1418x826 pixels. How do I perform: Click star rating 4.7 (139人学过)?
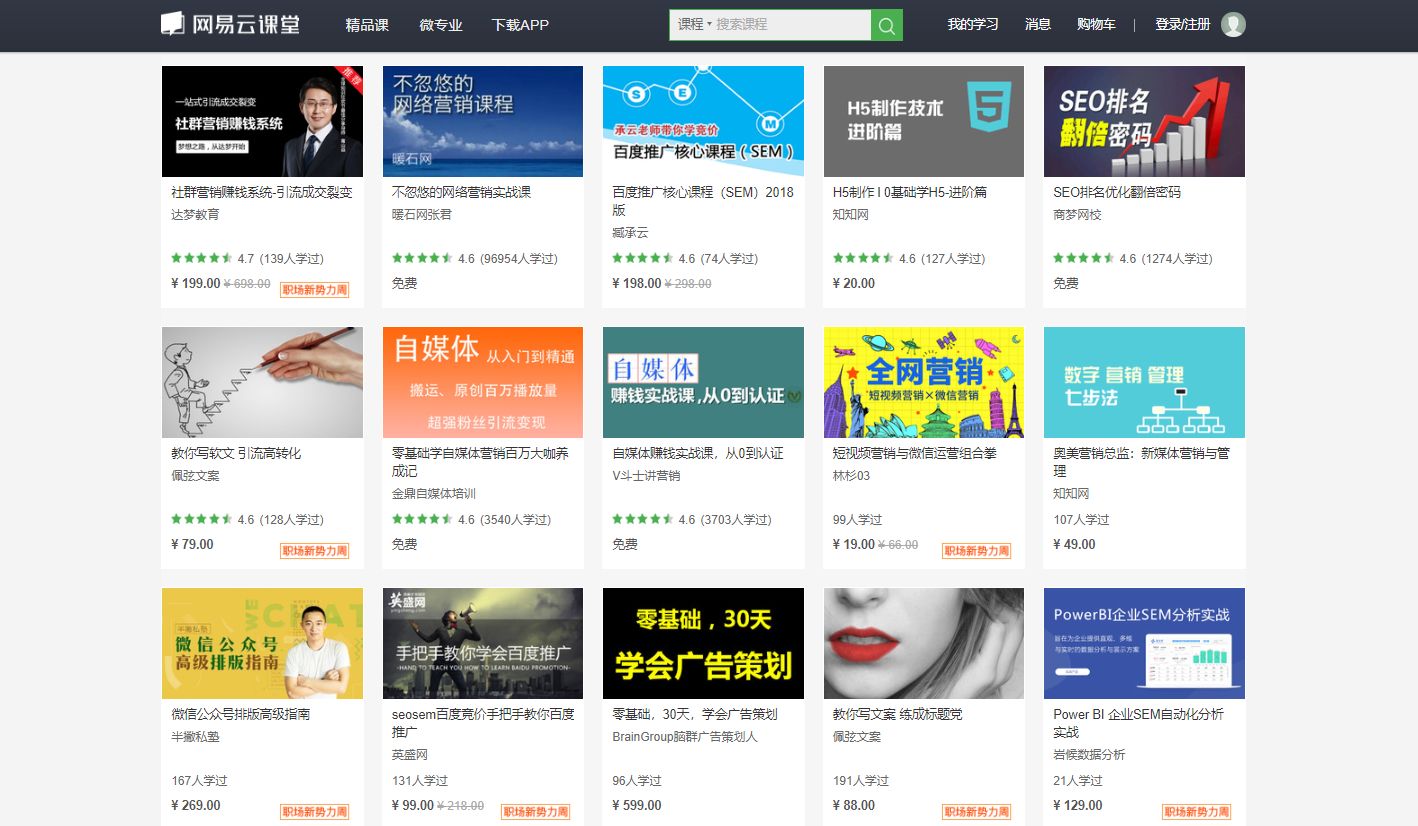tap(247, 259)
